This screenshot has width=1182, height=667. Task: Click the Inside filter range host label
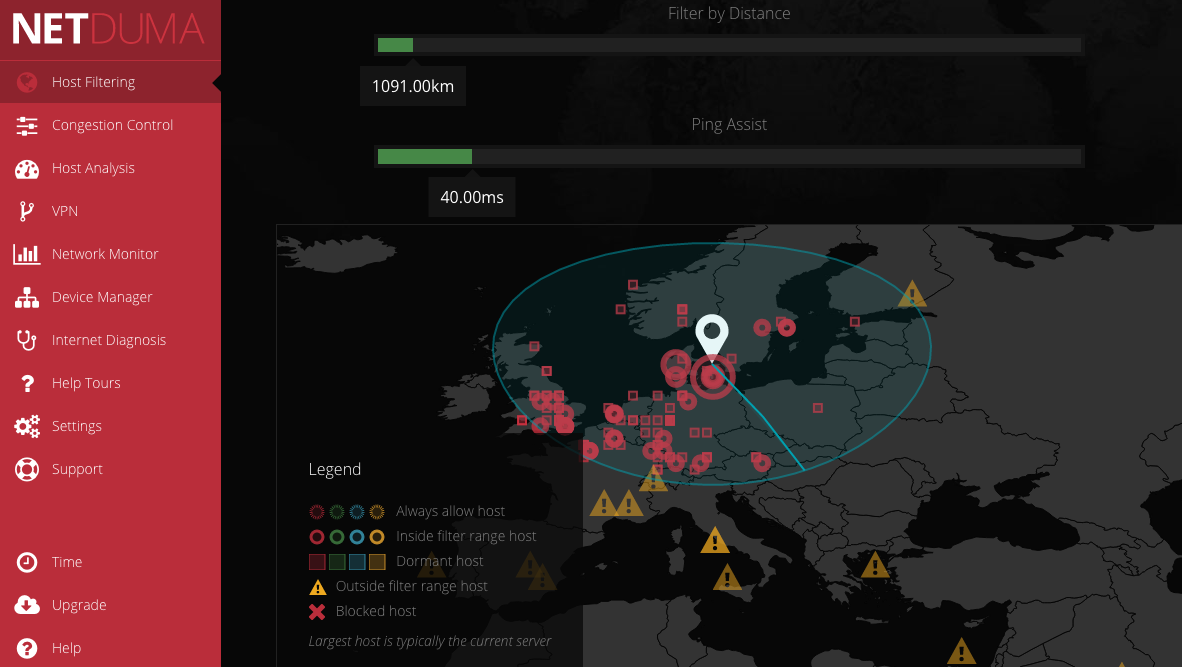[x=466, y=536]
